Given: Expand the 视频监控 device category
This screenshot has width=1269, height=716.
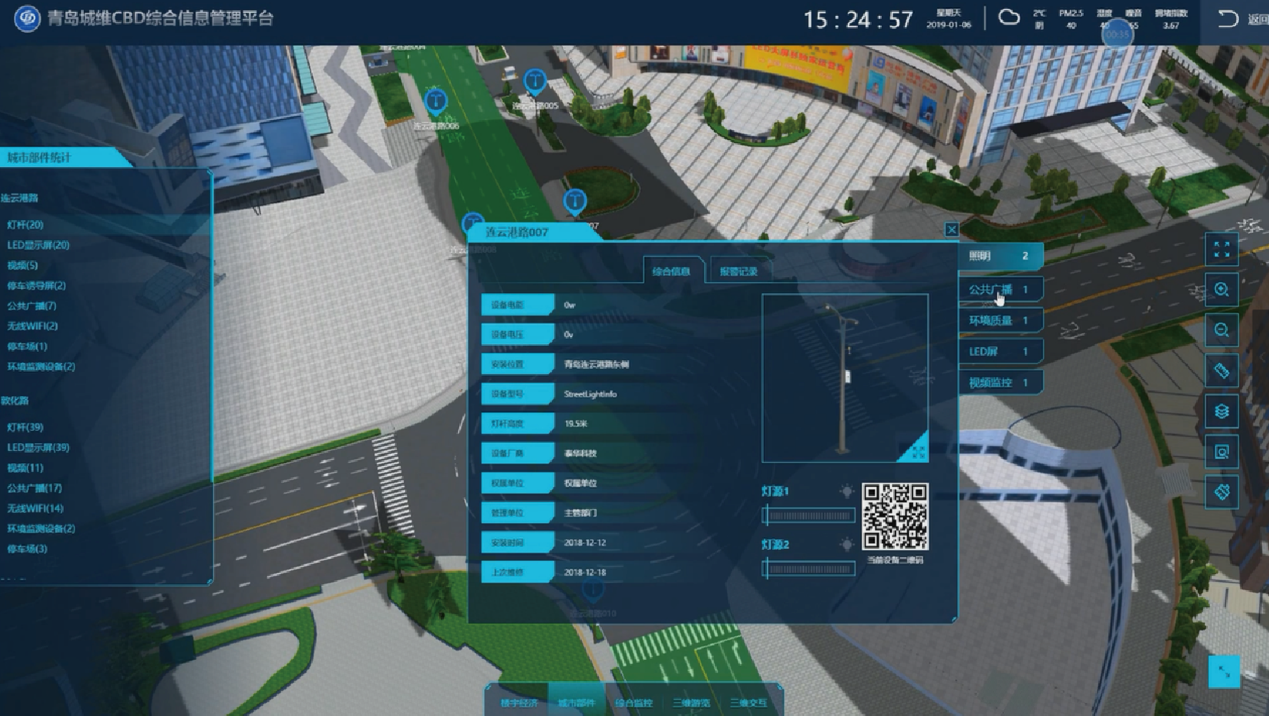Looking at the screenshot, I should point(999,382).
